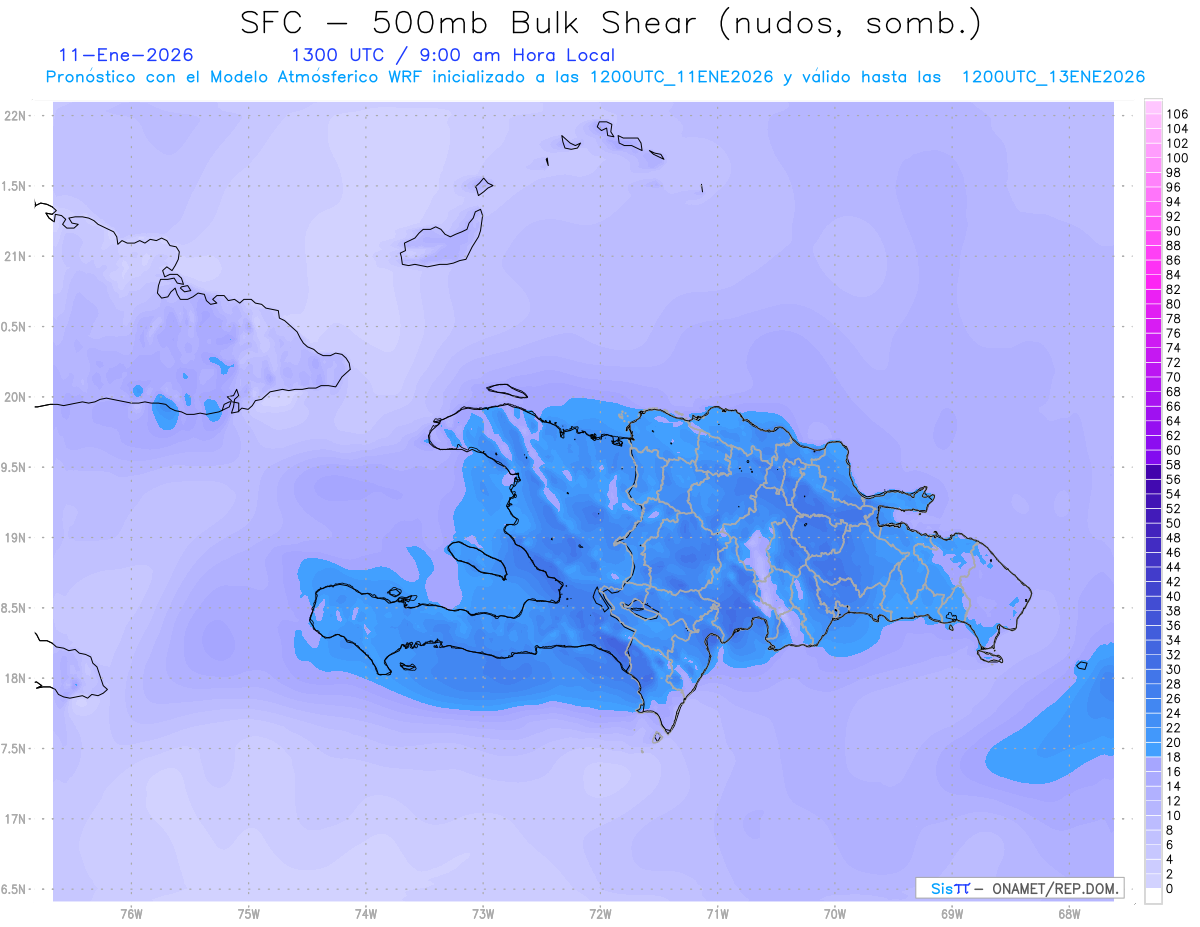Click the "106" value on color scale
Screen dimensions: 1200x927
pos(1177,115)
